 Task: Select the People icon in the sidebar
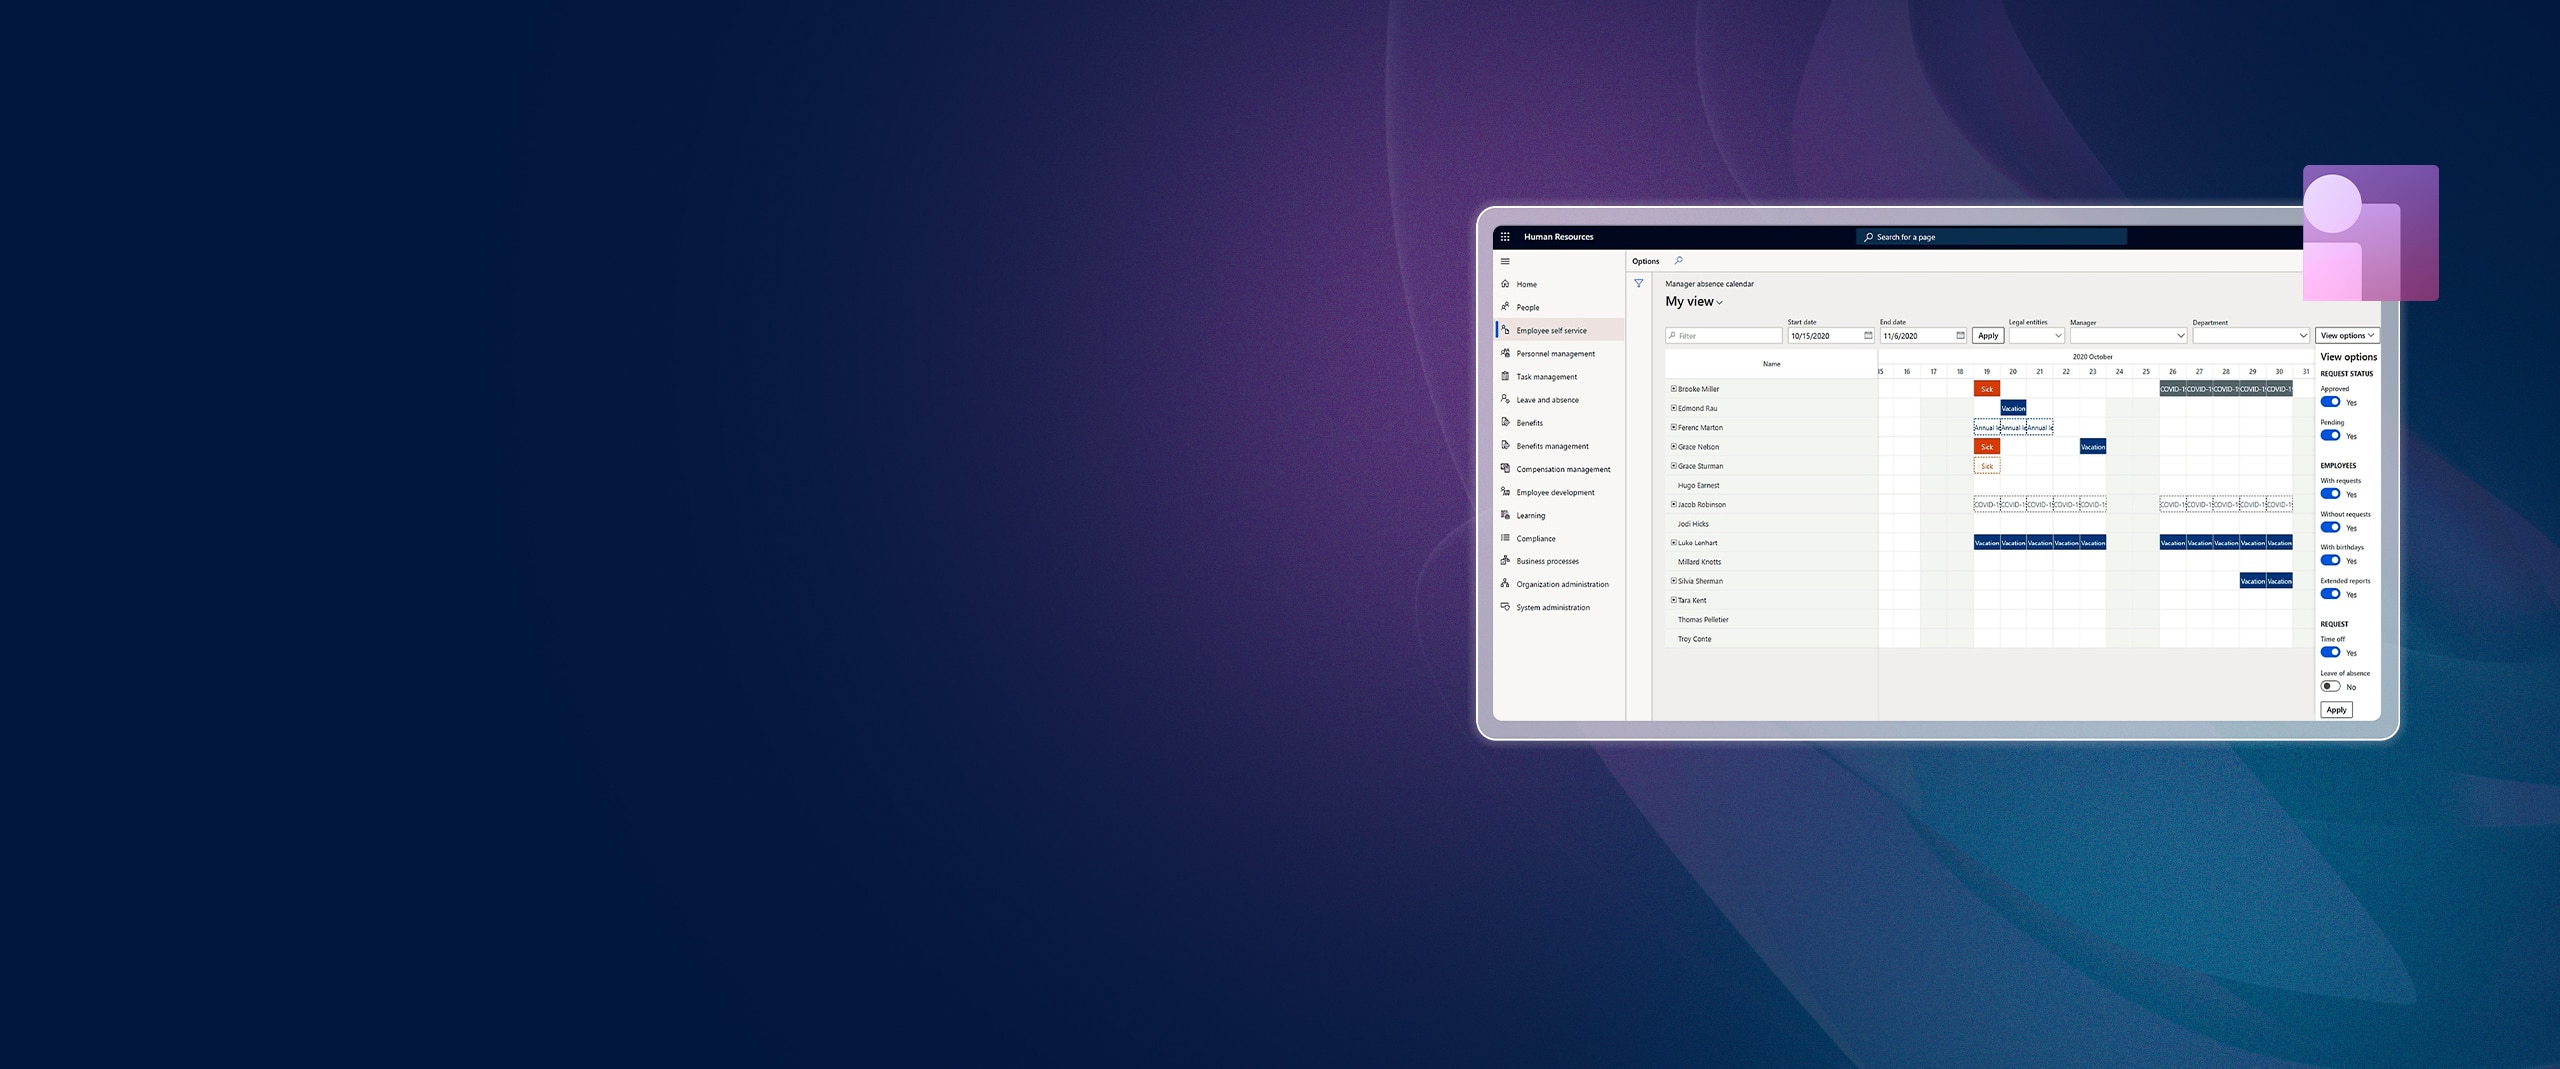pyautogui.click(x=1508, y=307)
